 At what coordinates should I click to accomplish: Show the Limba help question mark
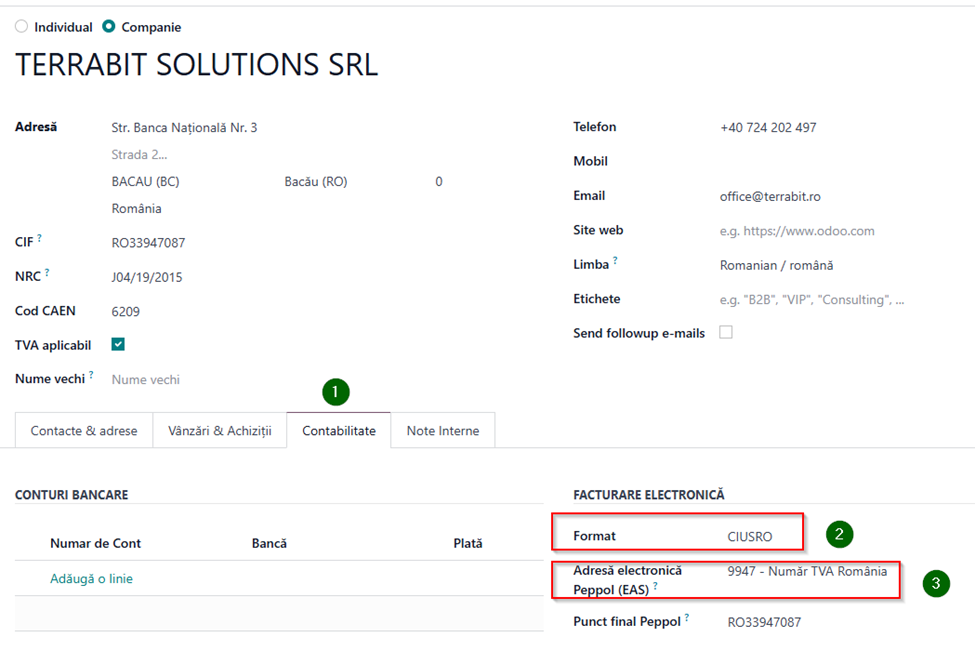tap(615, 261)
